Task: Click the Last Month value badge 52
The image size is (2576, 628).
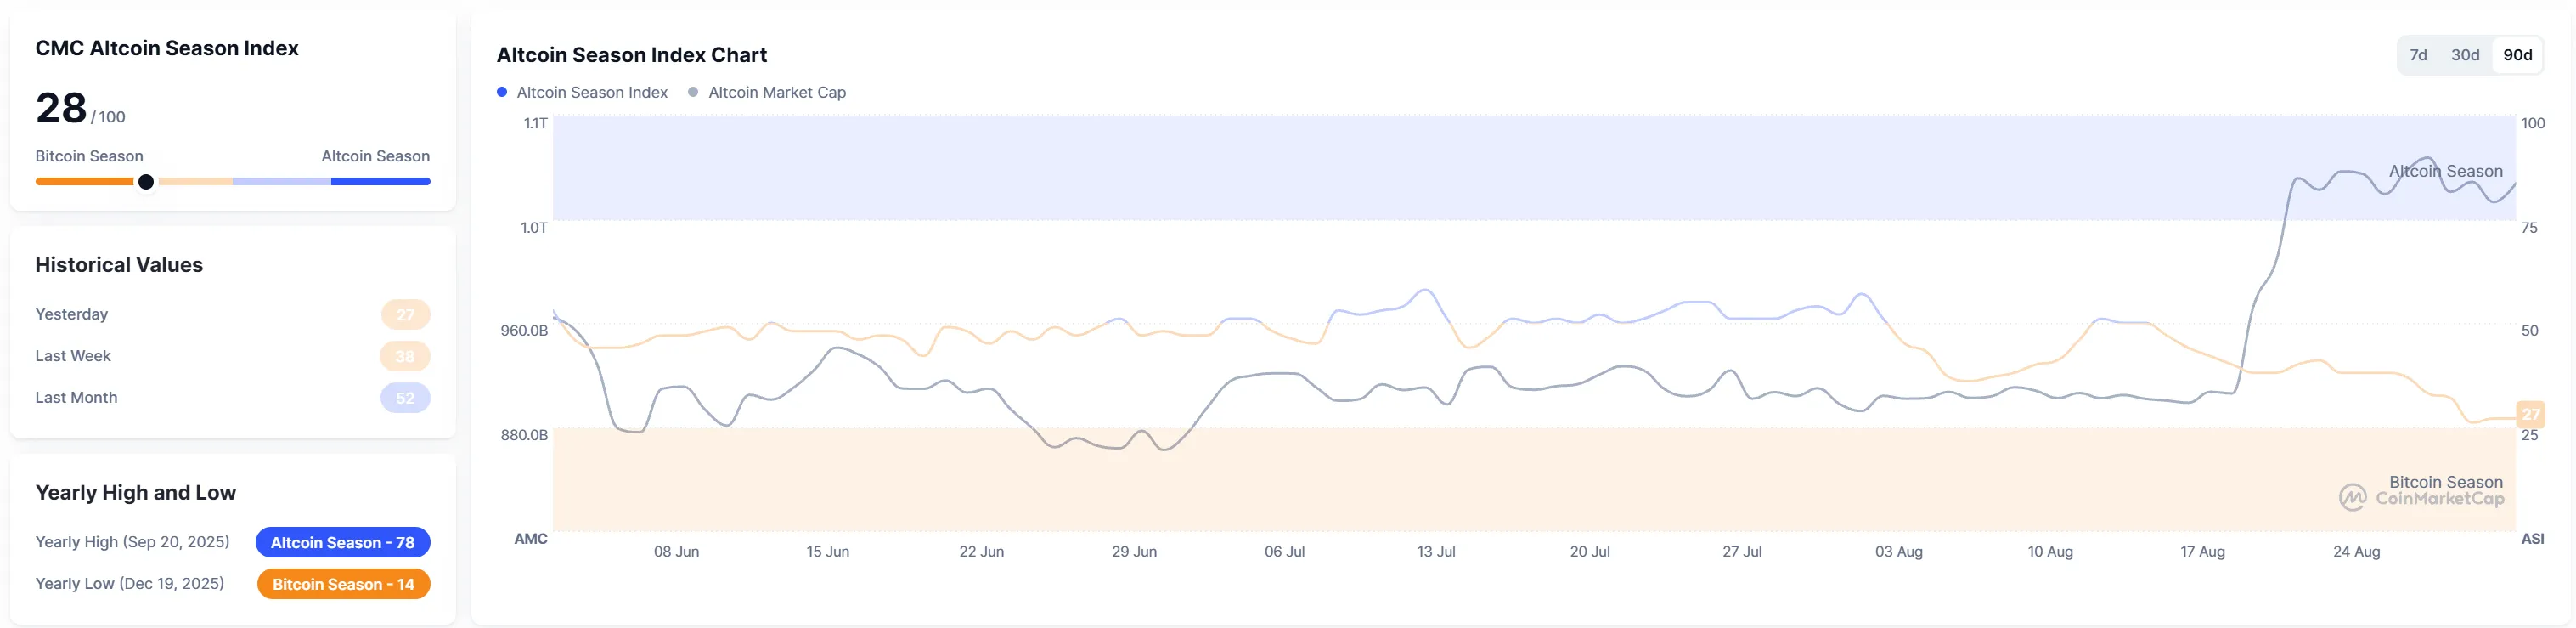Action: tap(405, 398)
